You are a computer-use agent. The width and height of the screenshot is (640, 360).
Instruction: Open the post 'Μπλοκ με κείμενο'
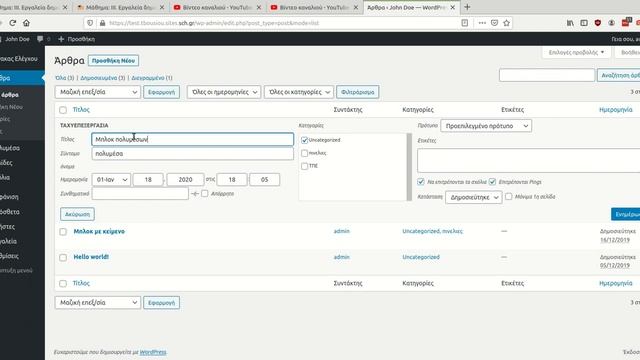click(x=99, y=231)
